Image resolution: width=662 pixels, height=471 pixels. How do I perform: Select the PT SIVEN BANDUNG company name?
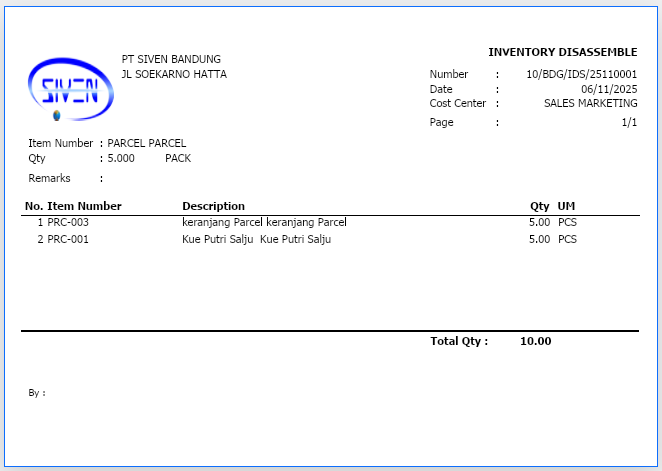(171, 59)
